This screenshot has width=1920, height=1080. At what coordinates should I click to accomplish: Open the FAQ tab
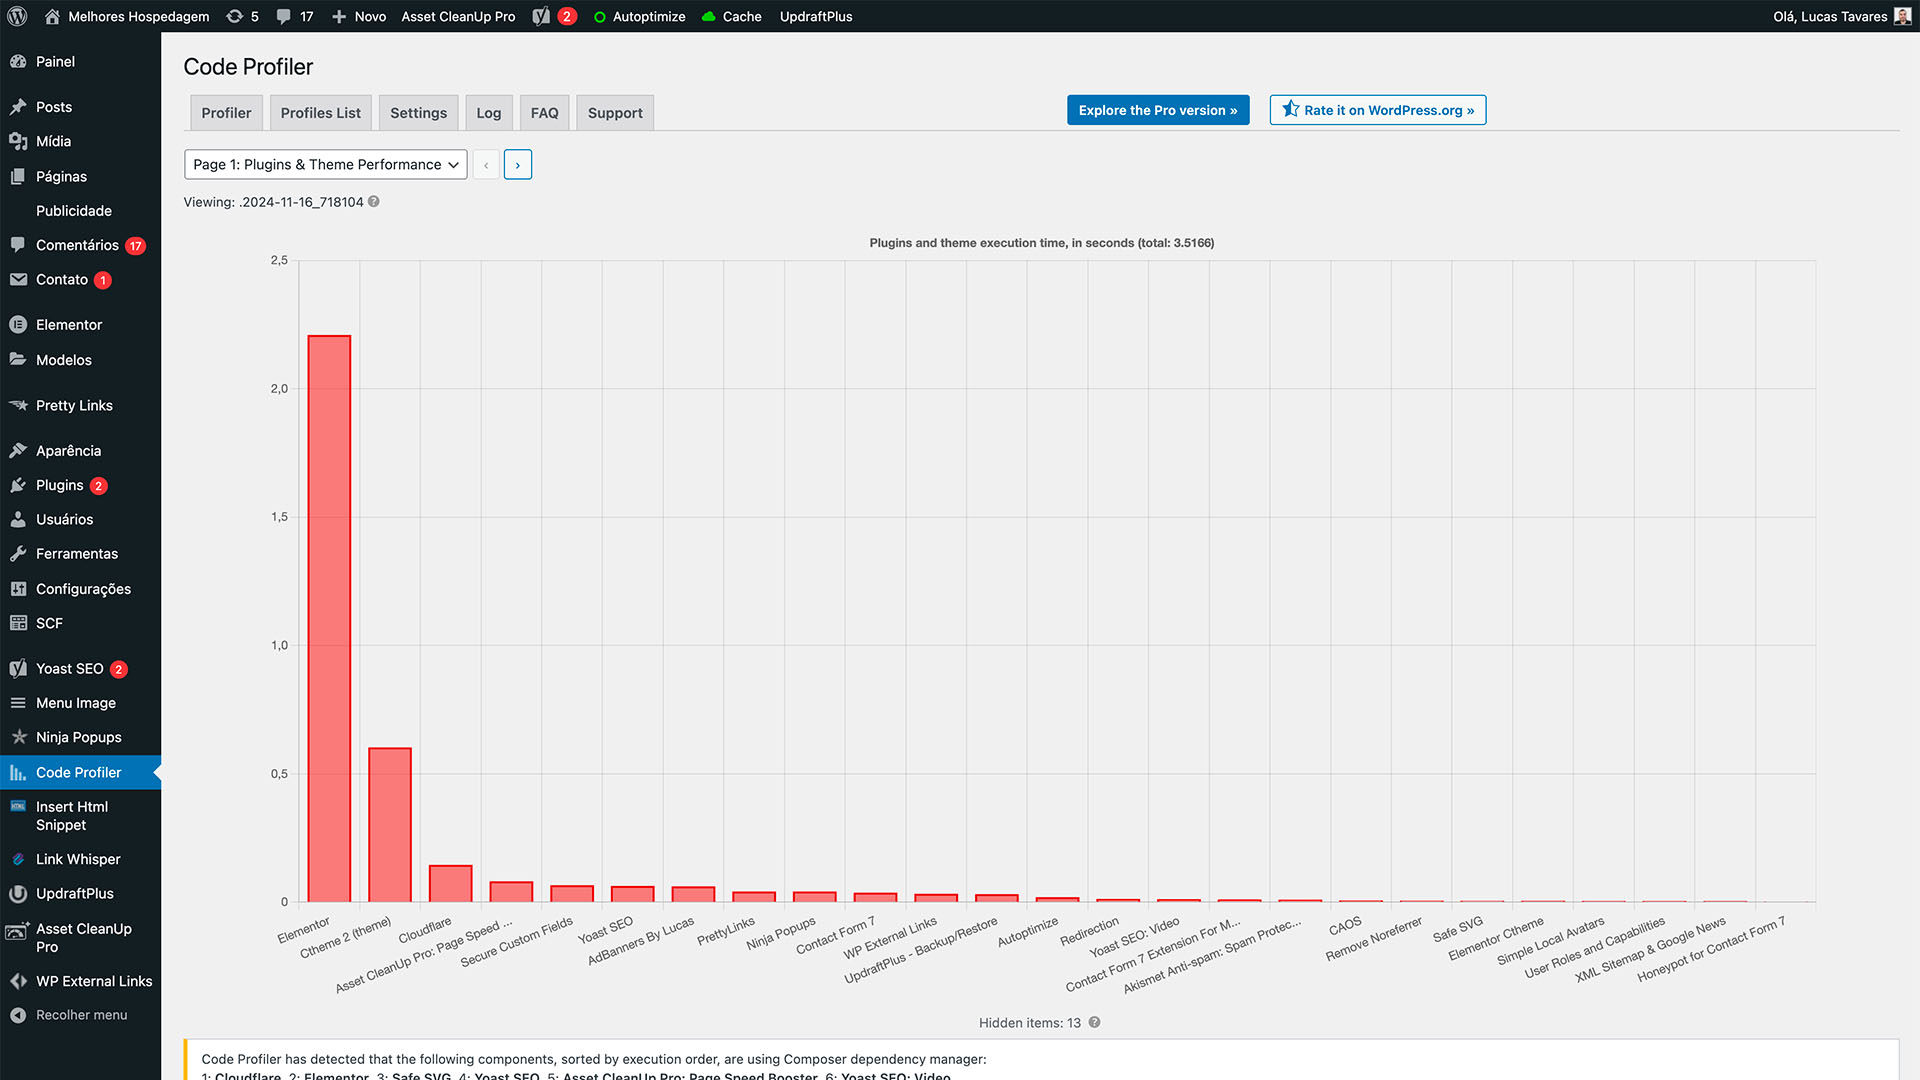click(545, 113)
